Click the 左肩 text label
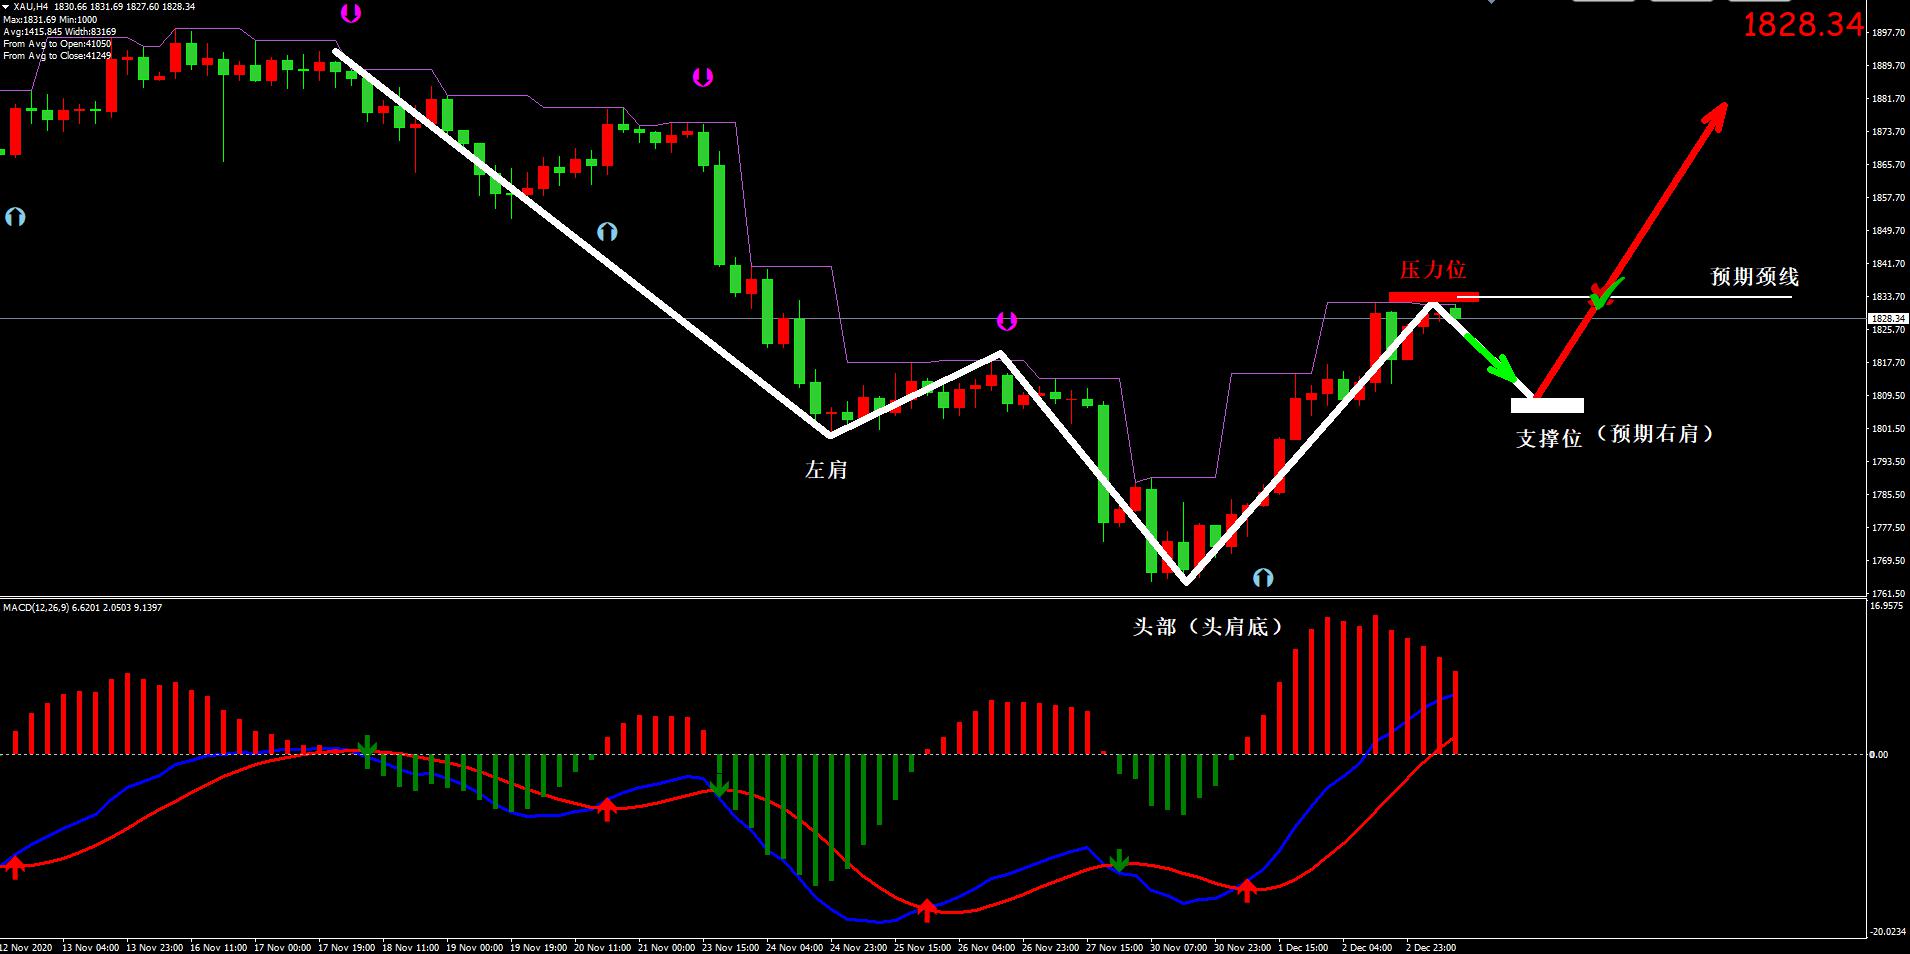 click(x=826, y=470)
